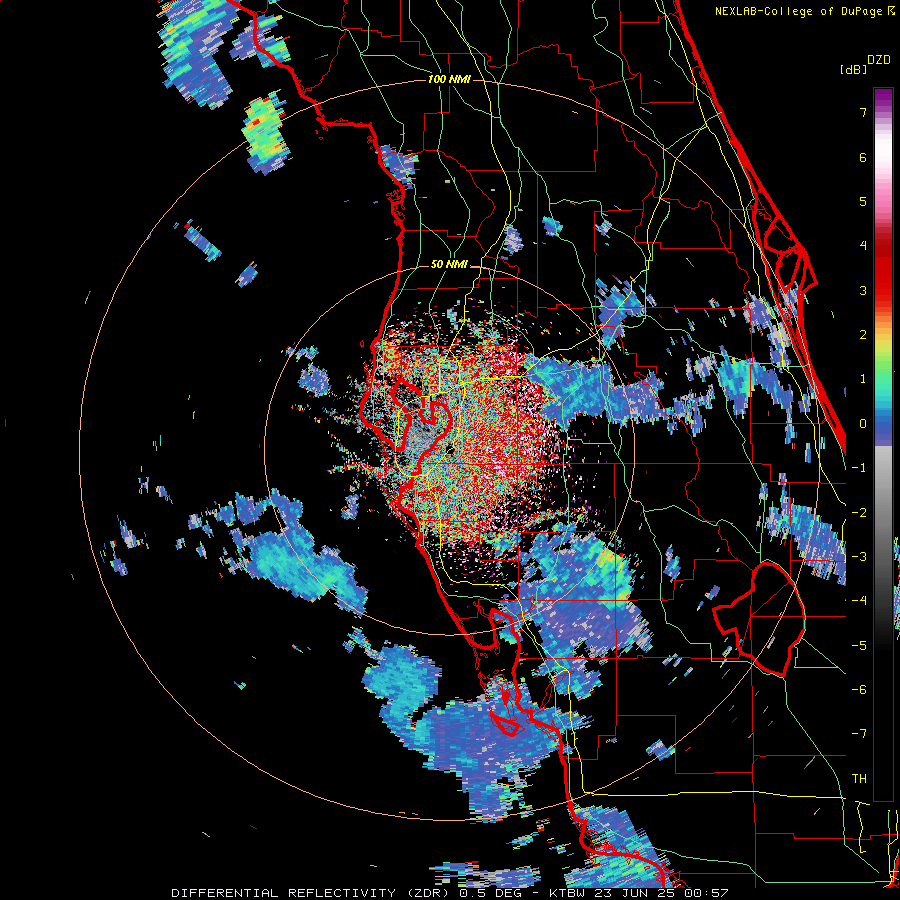Viewport: 900px width, 900px height.
Task: Click the -4 dB value on color scale
Action: pyautogui.click(x=859, y=600)
